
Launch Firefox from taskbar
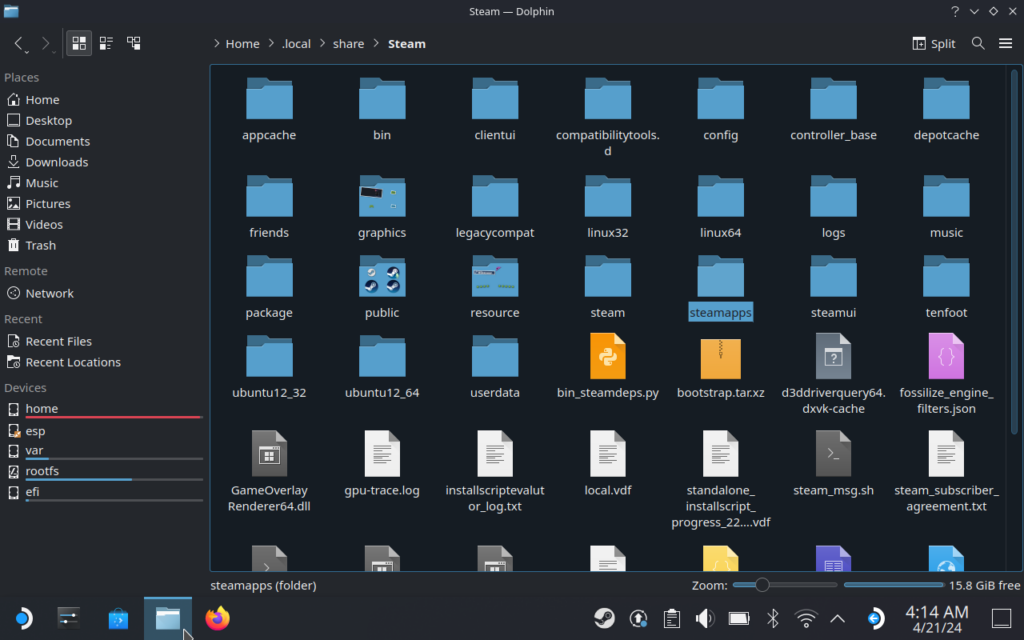pos(217,618)
